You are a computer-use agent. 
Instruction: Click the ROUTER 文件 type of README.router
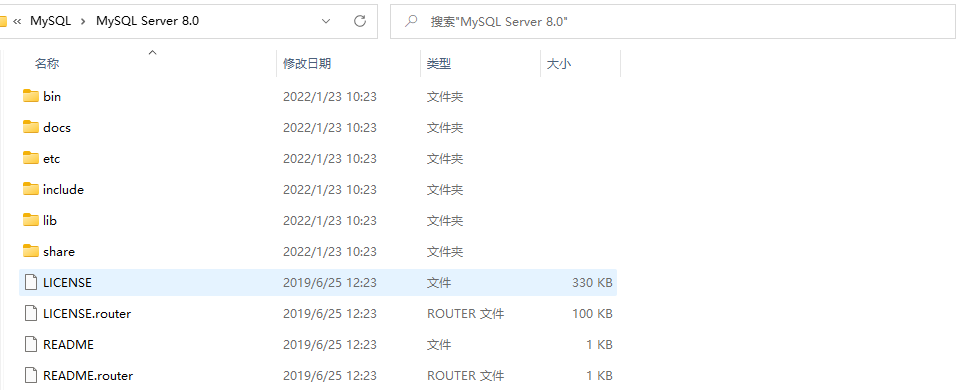pos(465,375)
